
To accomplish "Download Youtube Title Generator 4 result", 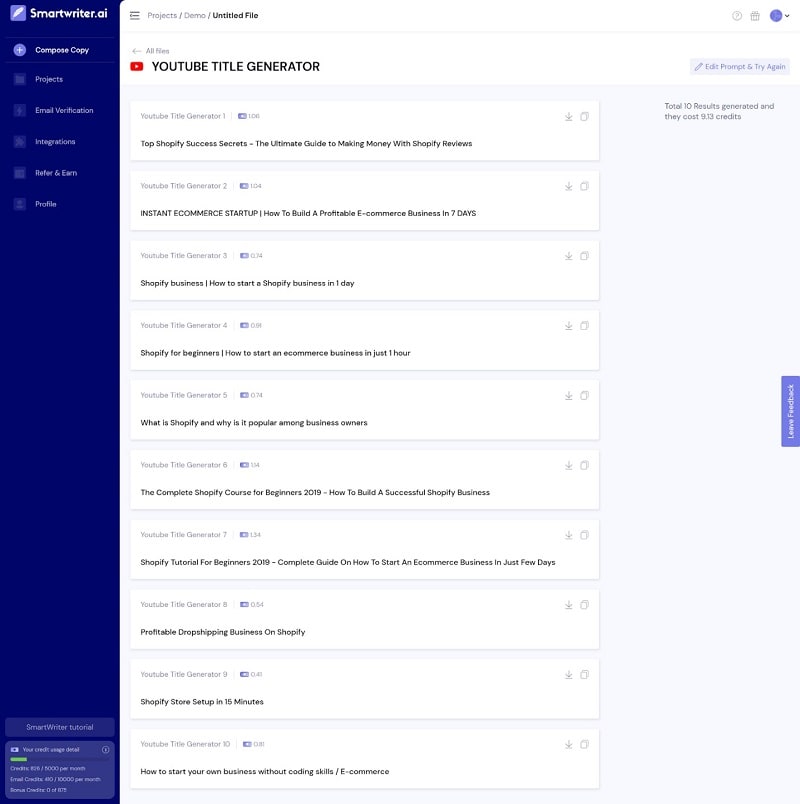I will pyautogui.click(x=569, y=326).
